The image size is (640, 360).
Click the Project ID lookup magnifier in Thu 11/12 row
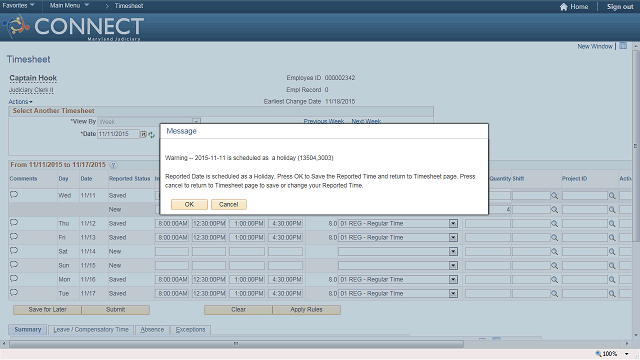[612, 224]
